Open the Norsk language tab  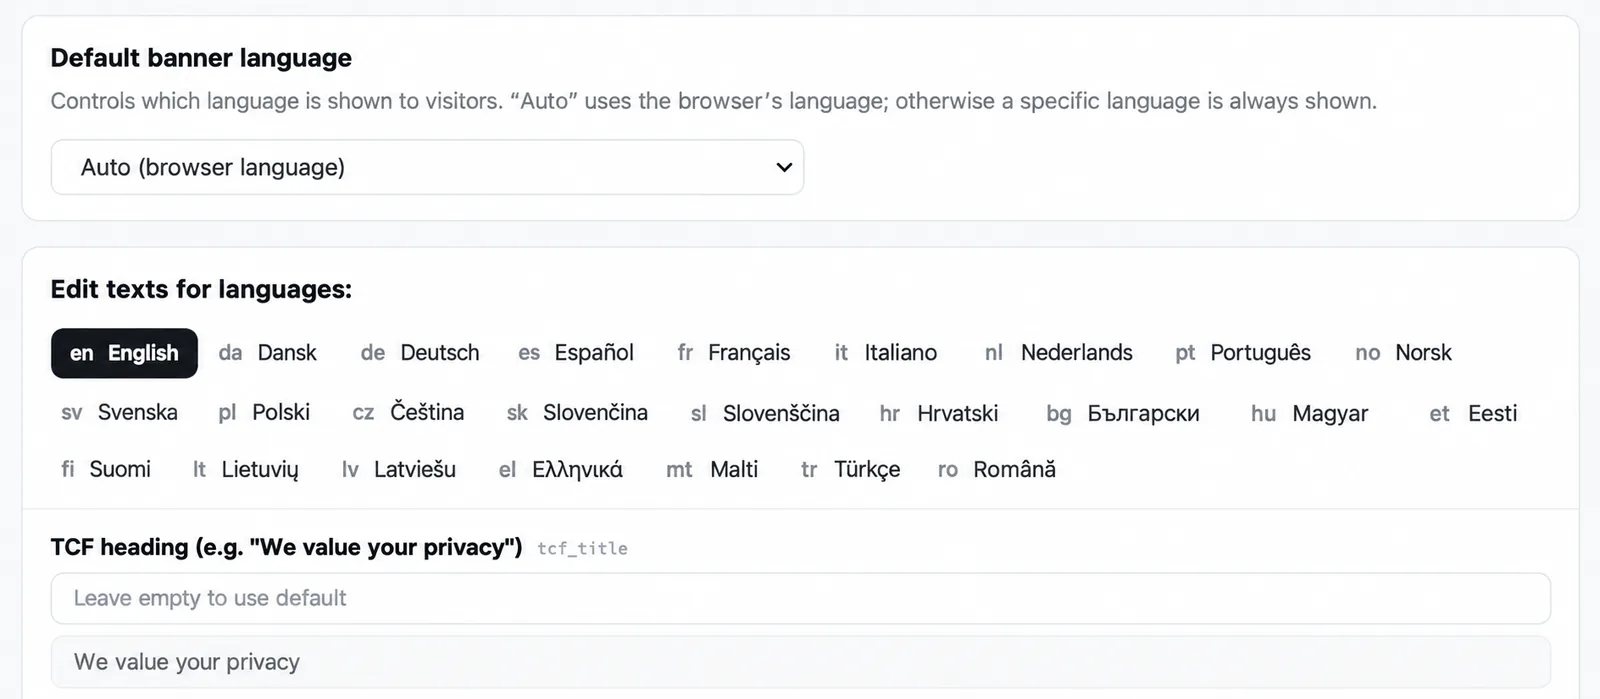point(1403,353)
